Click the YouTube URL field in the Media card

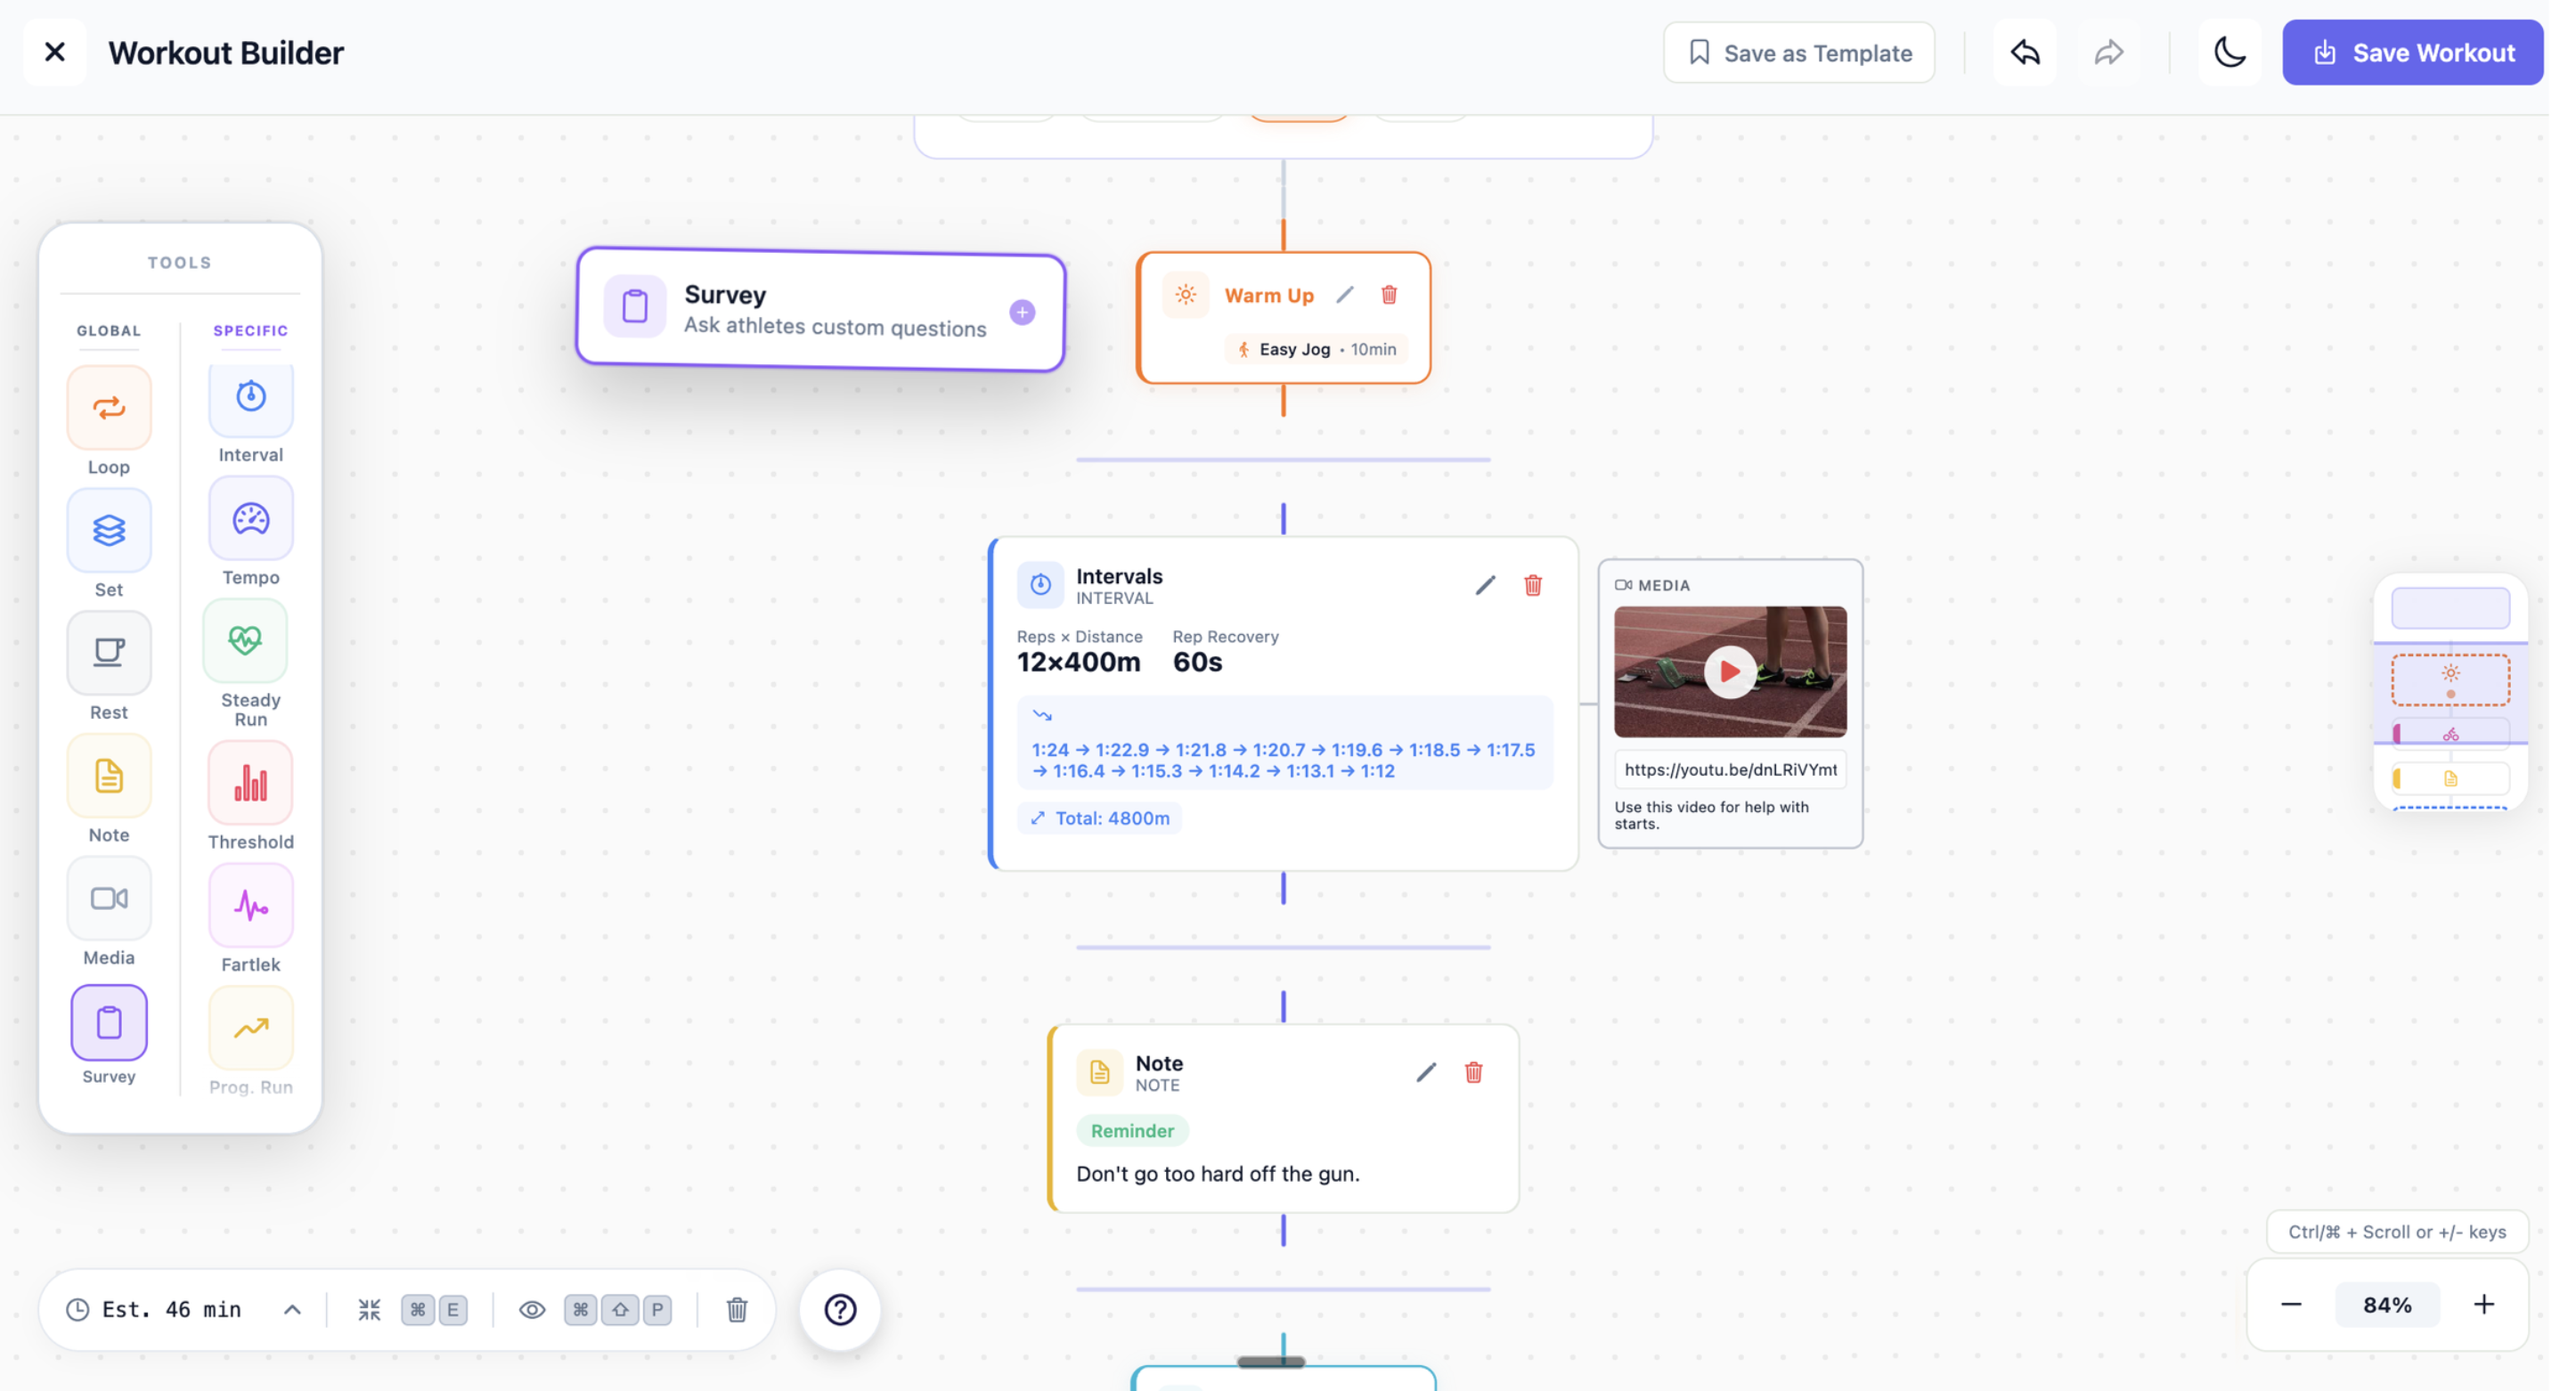coord(1729,769)
